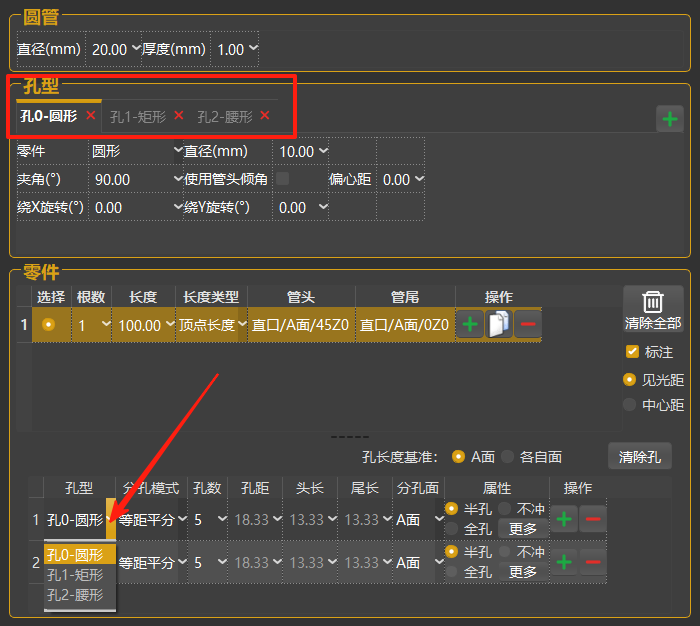Open the 分孔模式 dropdown in row 1
The width and height of the screenshot is (700, 626).
tap(153, 520)
